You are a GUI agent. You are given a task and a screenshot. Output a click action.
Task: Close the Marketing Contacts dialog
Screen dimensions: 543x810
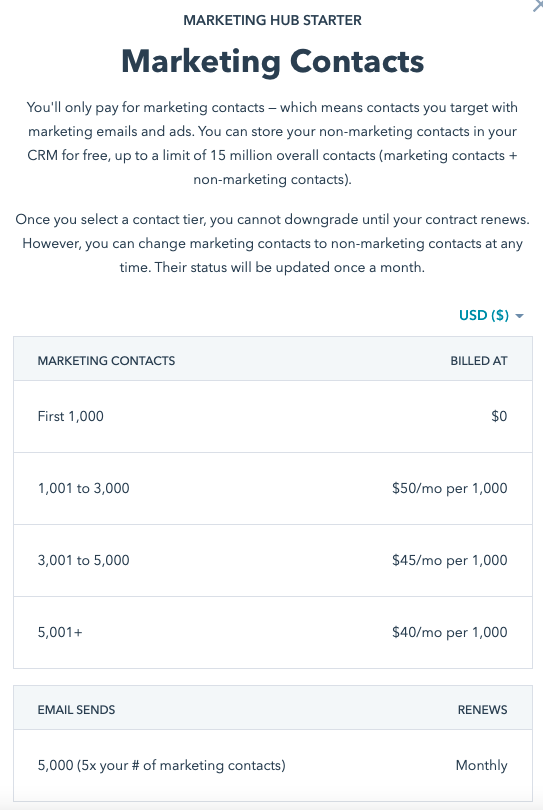click(538, 6)
